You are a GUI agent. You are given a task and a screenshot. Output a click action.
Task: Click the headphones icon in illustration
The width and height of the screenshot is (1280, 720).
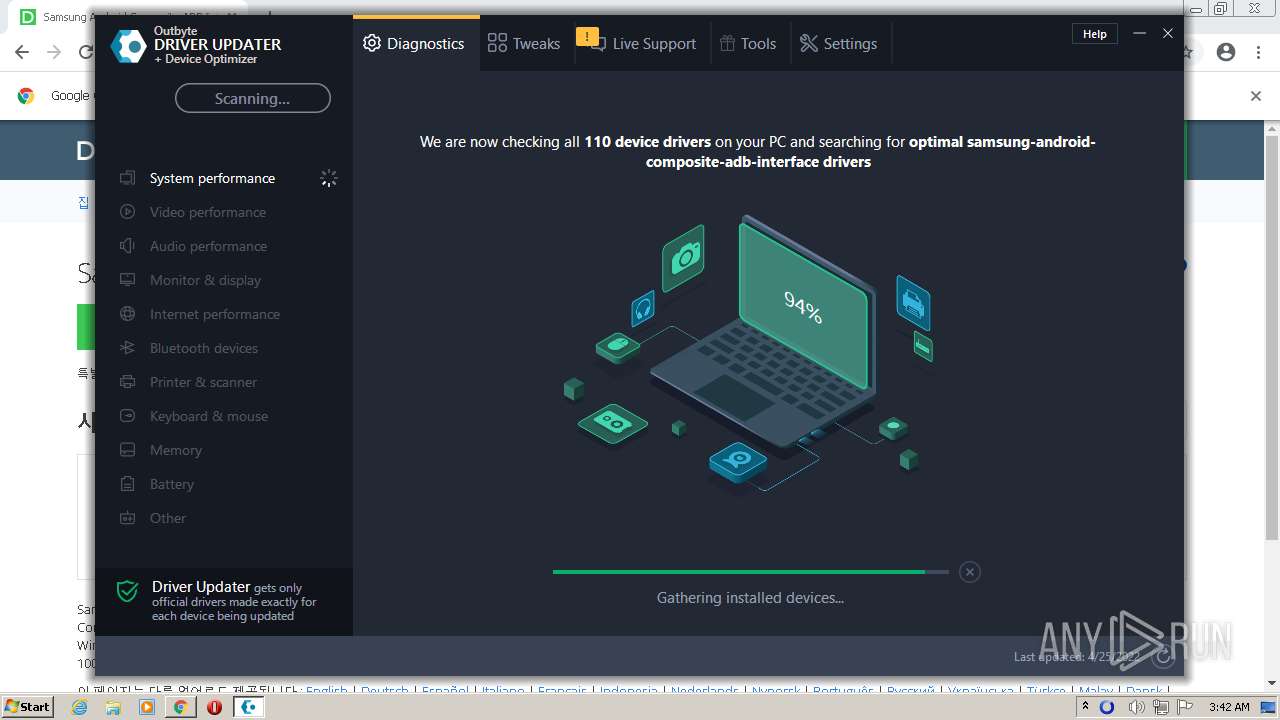642,308
